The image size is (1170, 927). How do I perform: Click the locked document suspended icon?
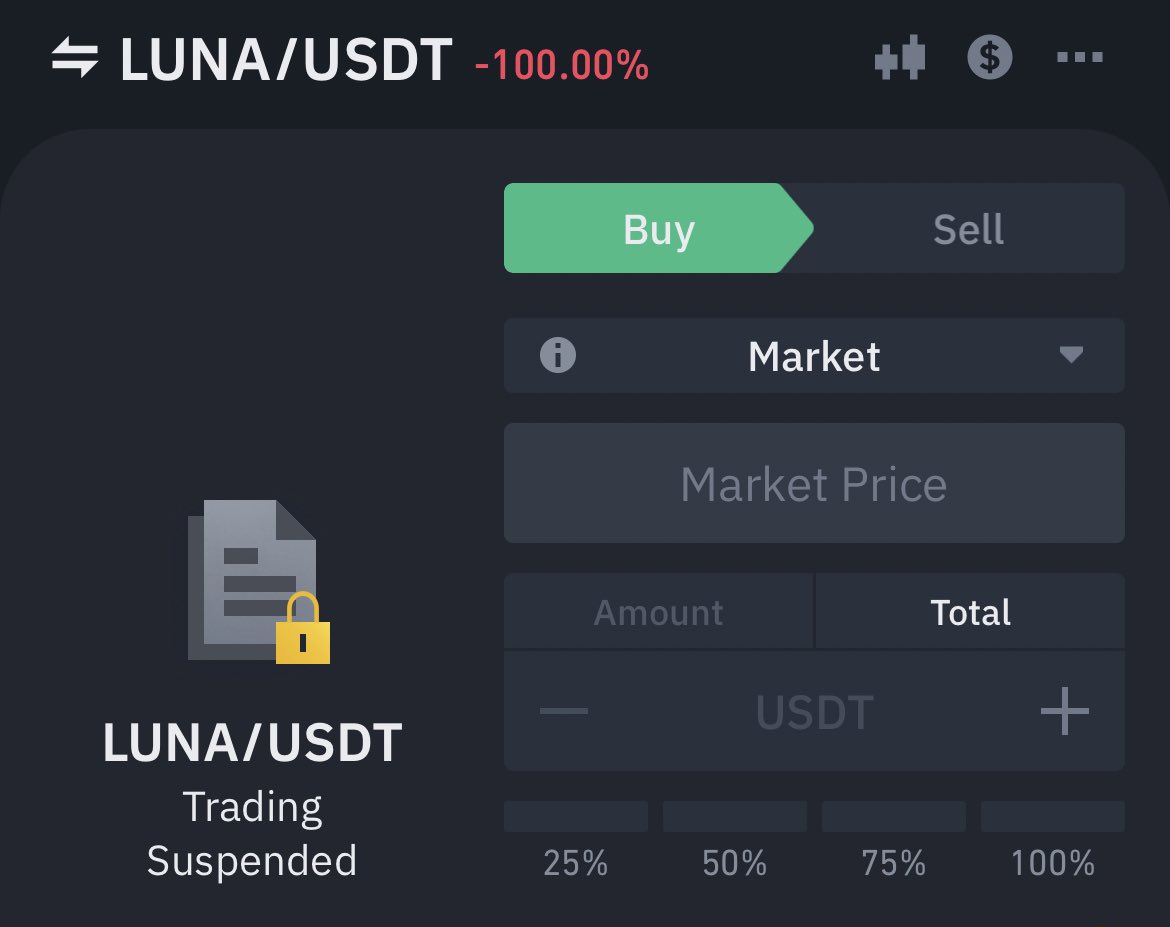[259, 581]
